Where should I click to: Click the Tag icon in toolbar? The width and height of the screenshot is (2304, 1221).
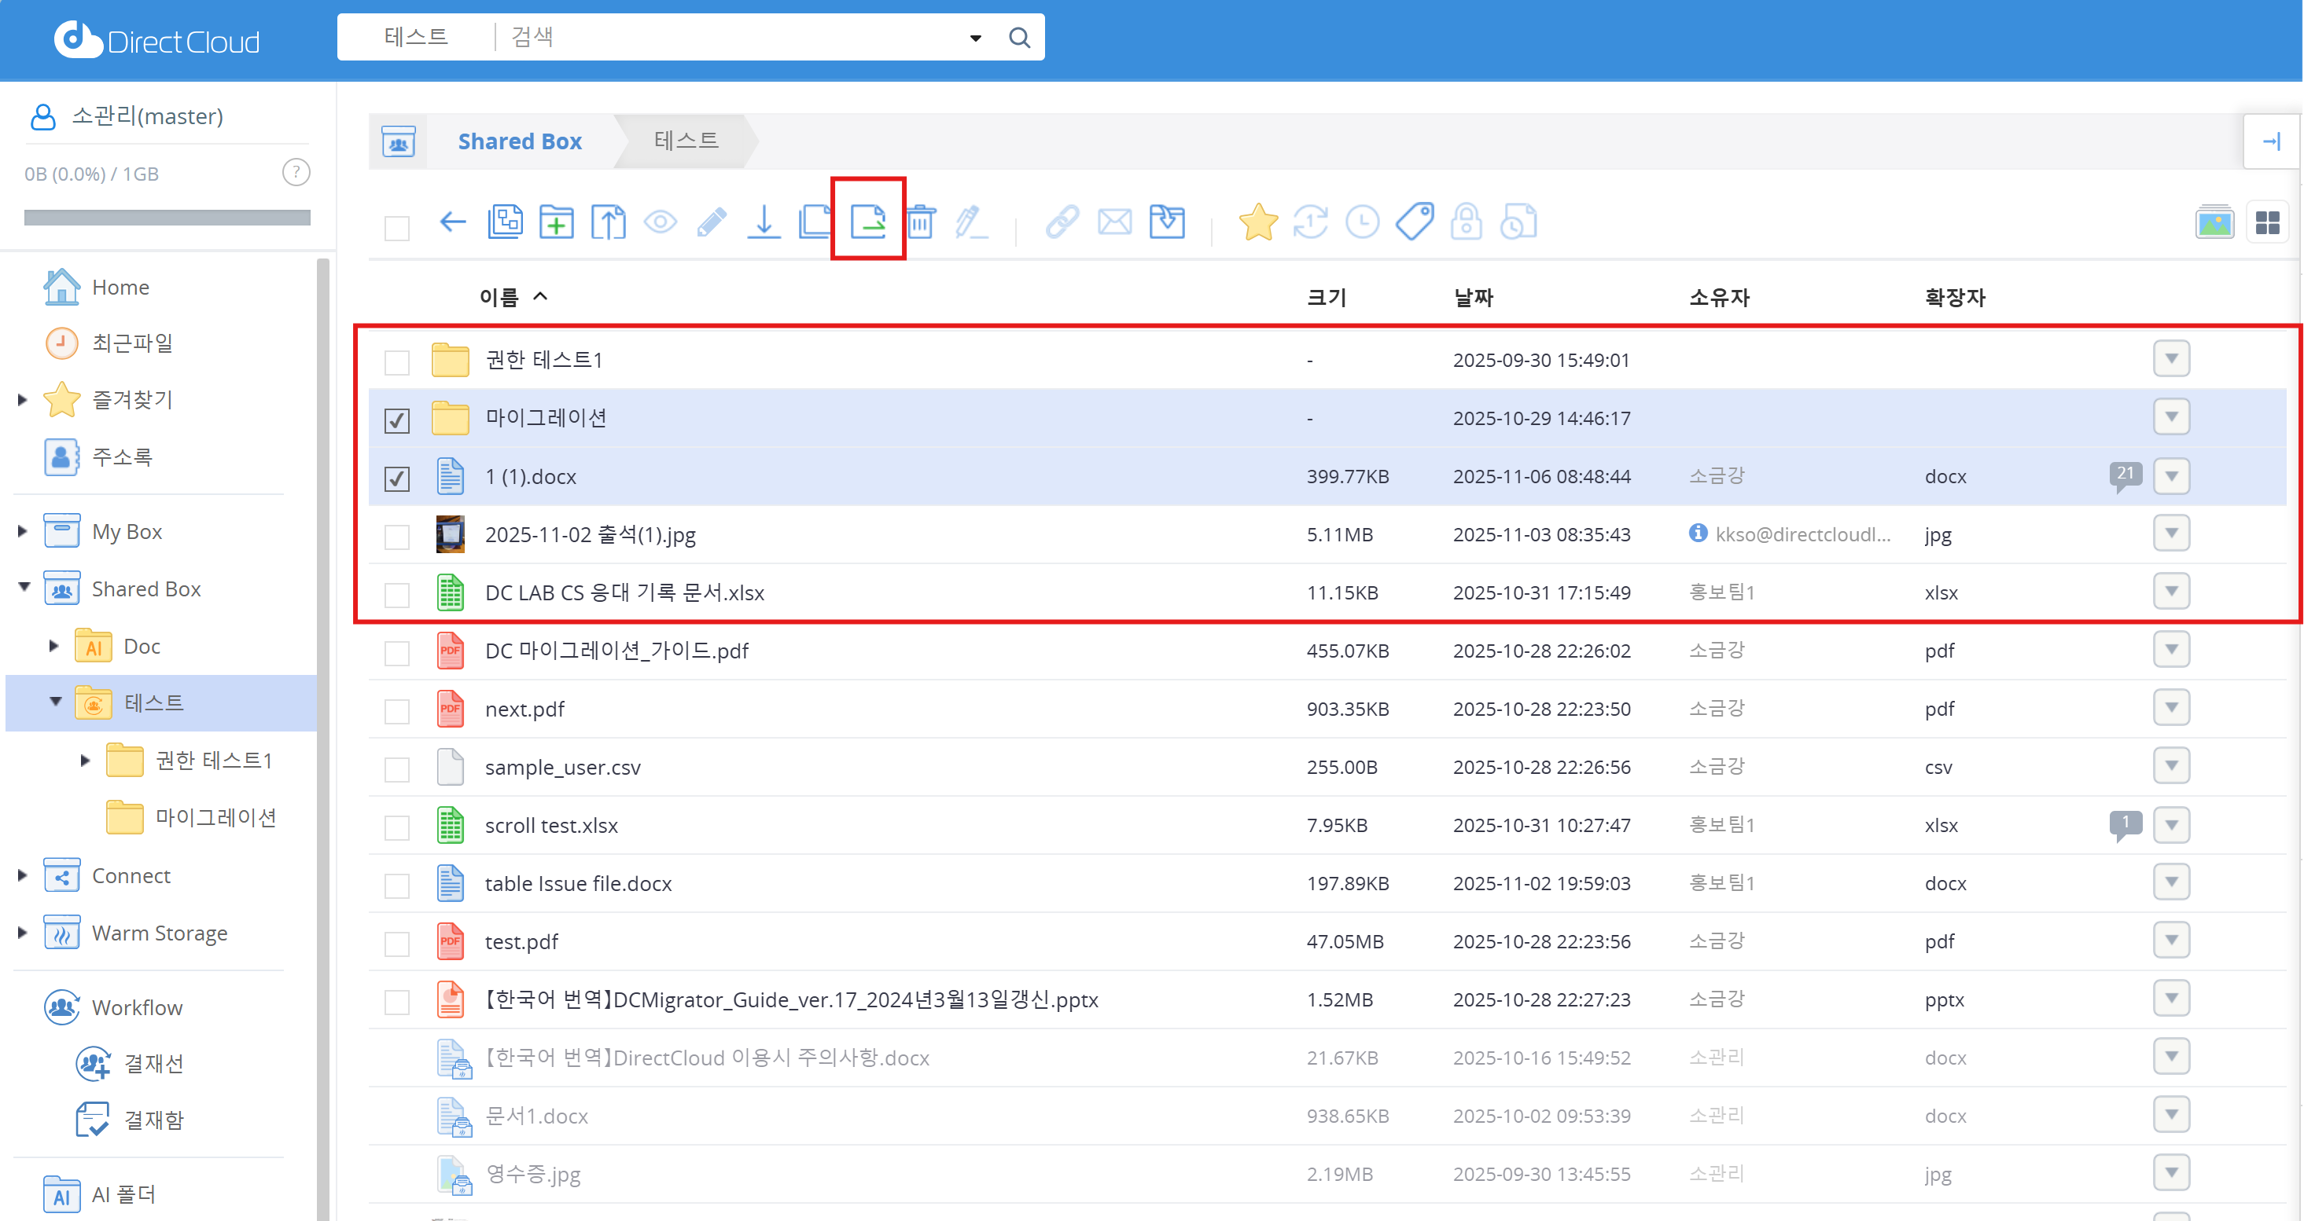[x=1414, y=221]
